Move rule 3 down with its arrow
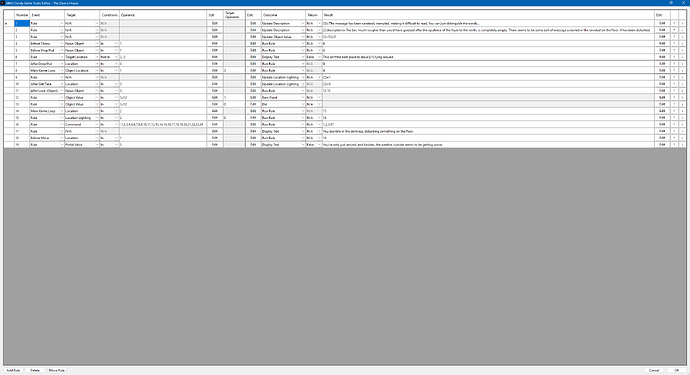The width and height of the screenshot is (690, 375). click(682, 37)
